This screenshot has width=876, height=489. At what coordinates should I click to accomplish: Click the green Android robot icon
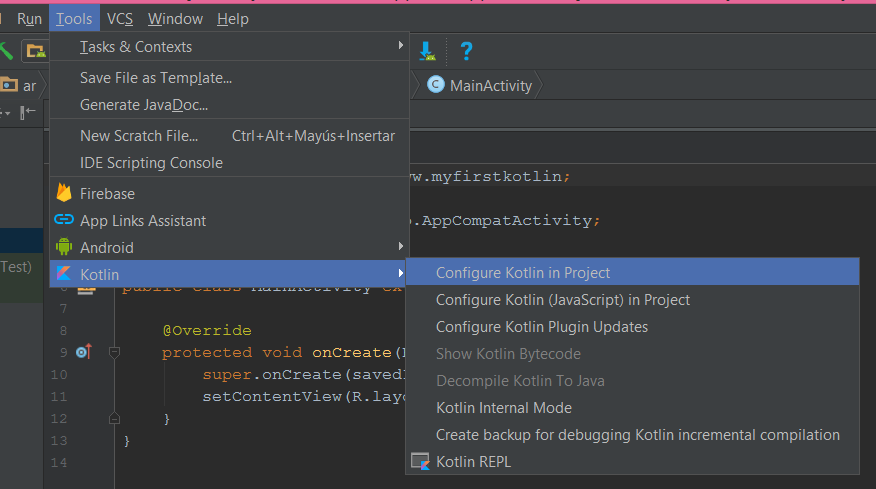(64, 246)
